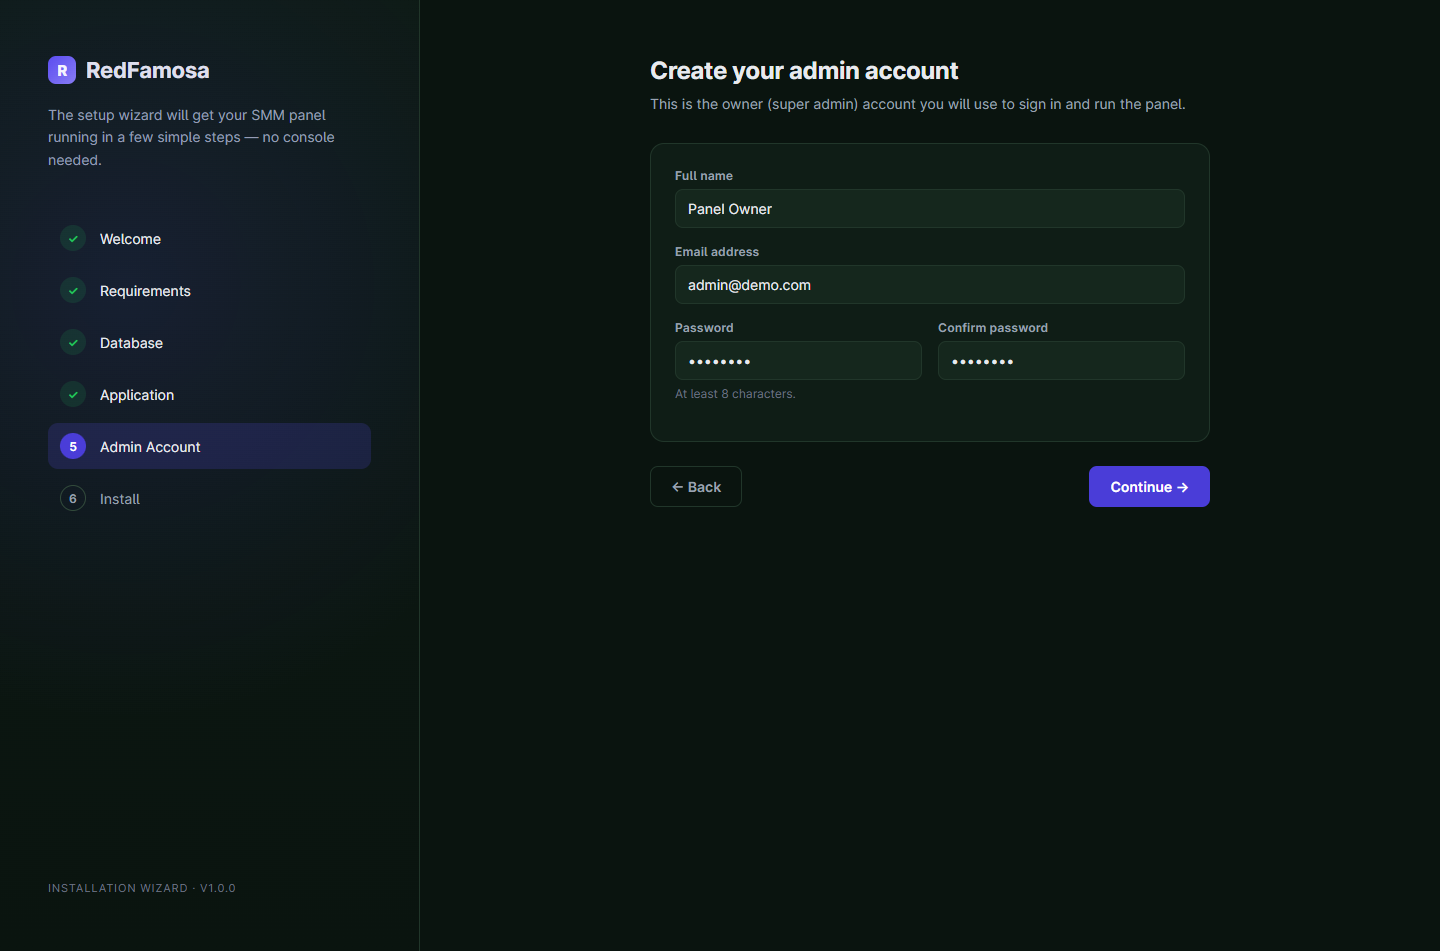Click the "Full name" label
The image size is (1440, 951).
click(704, 175)
